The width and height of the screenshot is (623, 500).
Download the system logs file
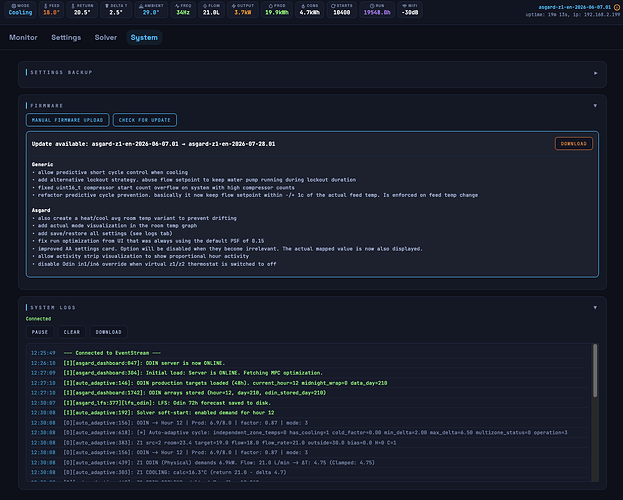(108, 332)
